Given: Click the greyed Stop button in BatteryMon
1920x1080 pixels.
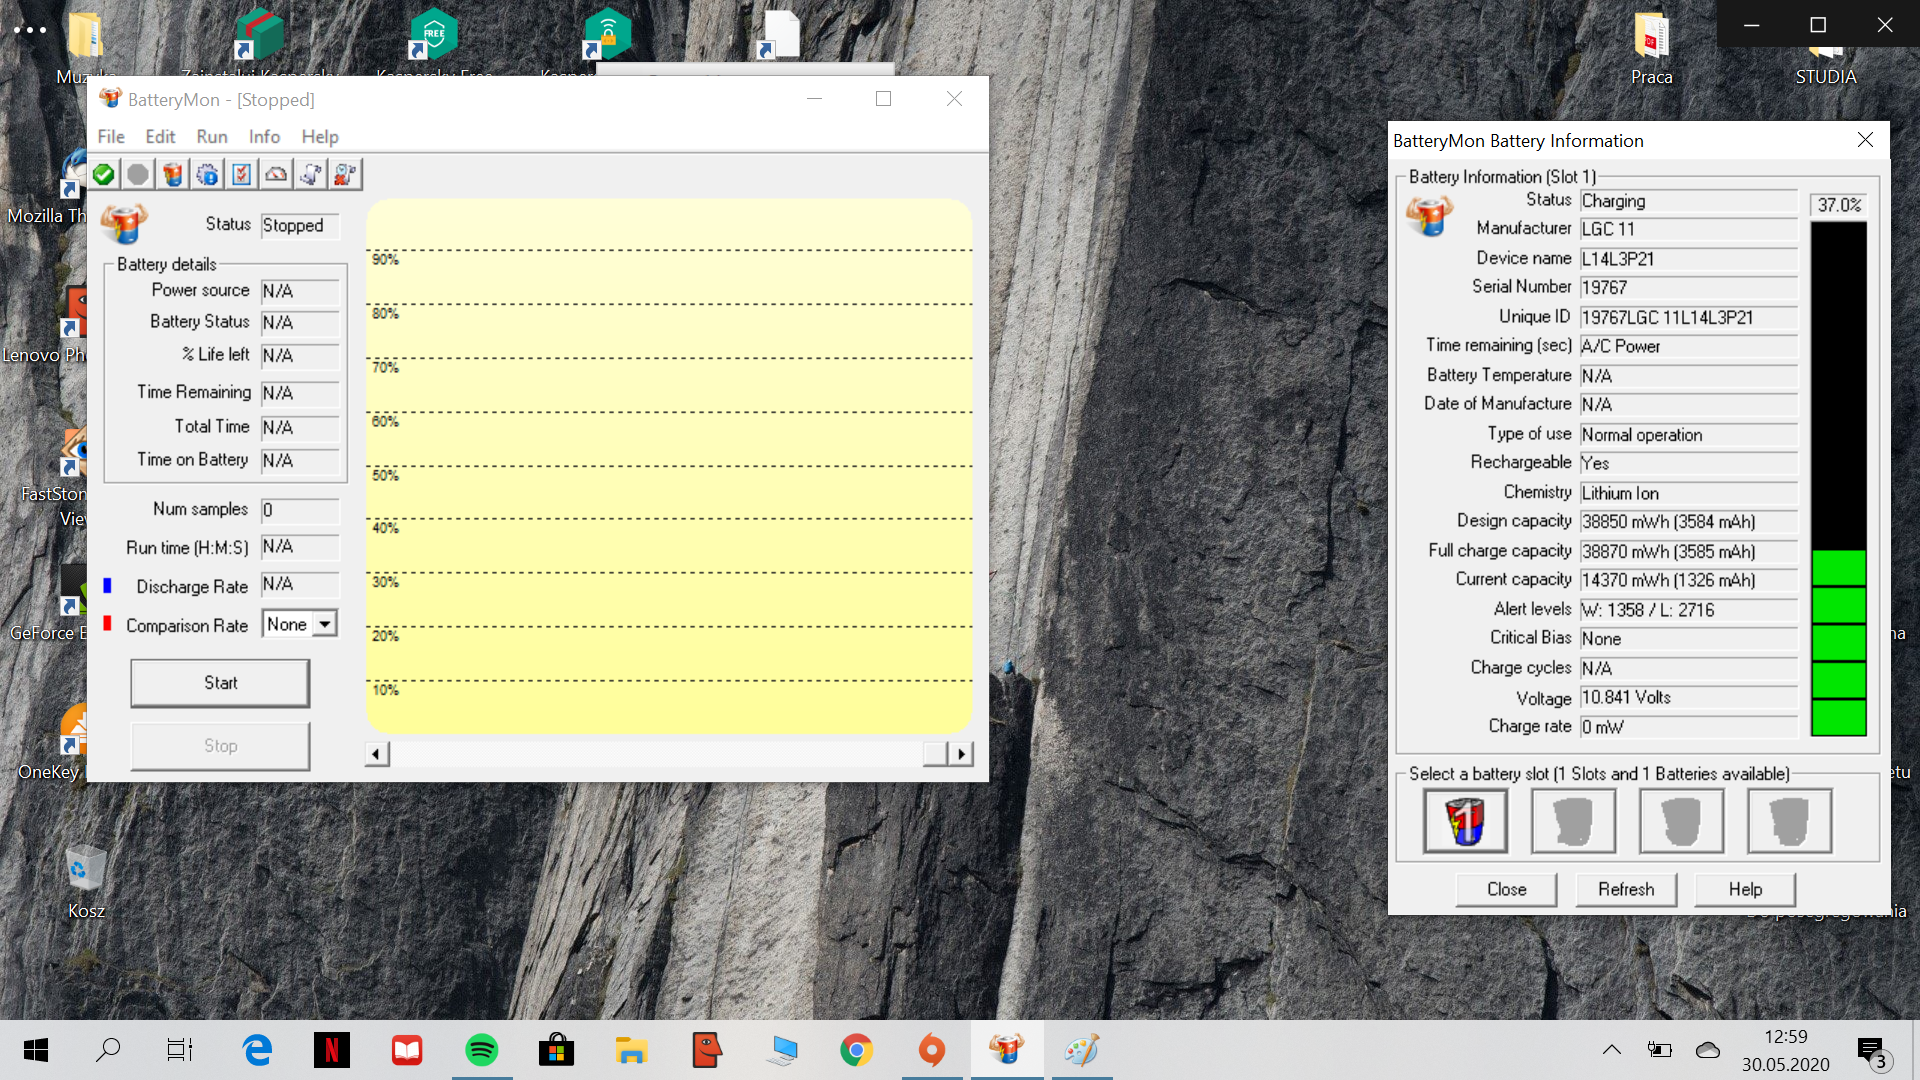Looking at the screenshot, I should (220, 746).
